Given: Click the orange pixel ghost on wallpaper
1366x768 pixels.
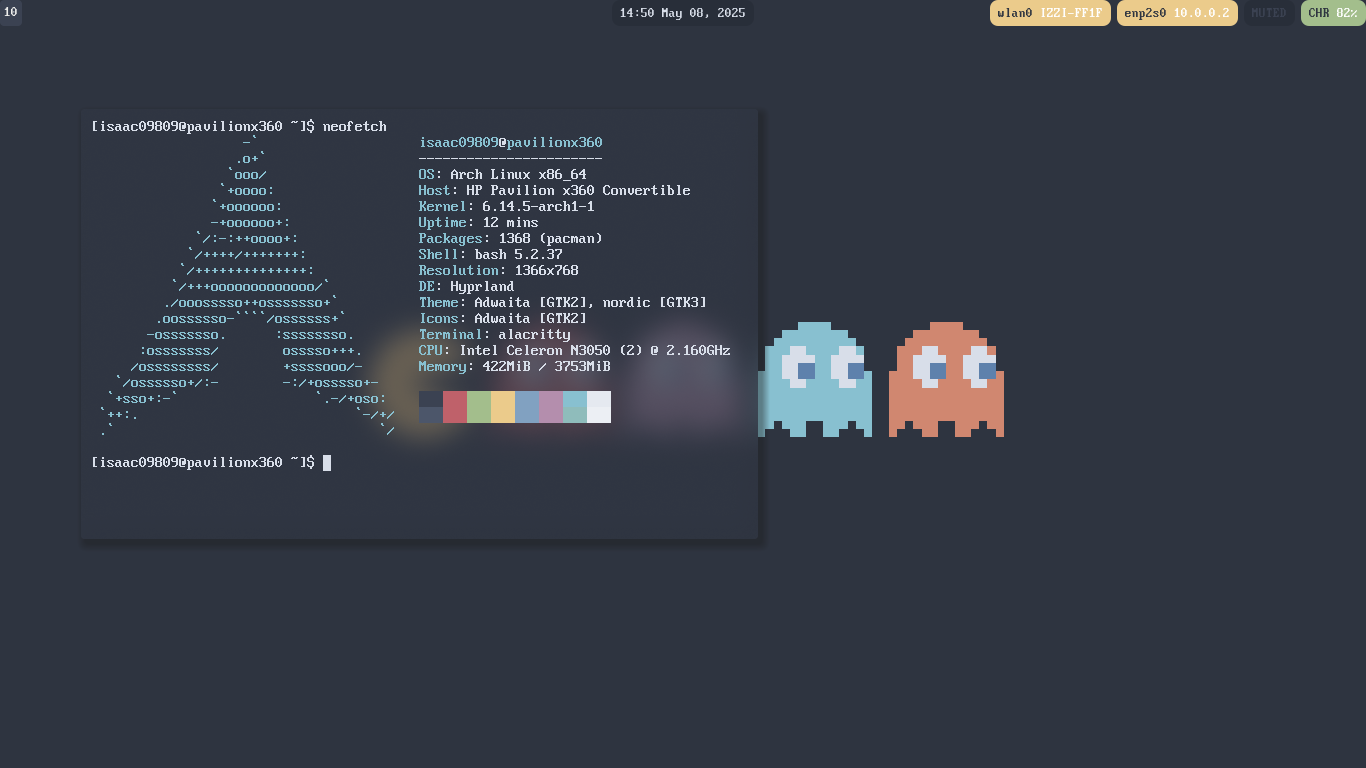Looking at the screenshot, I should point(946,379).
